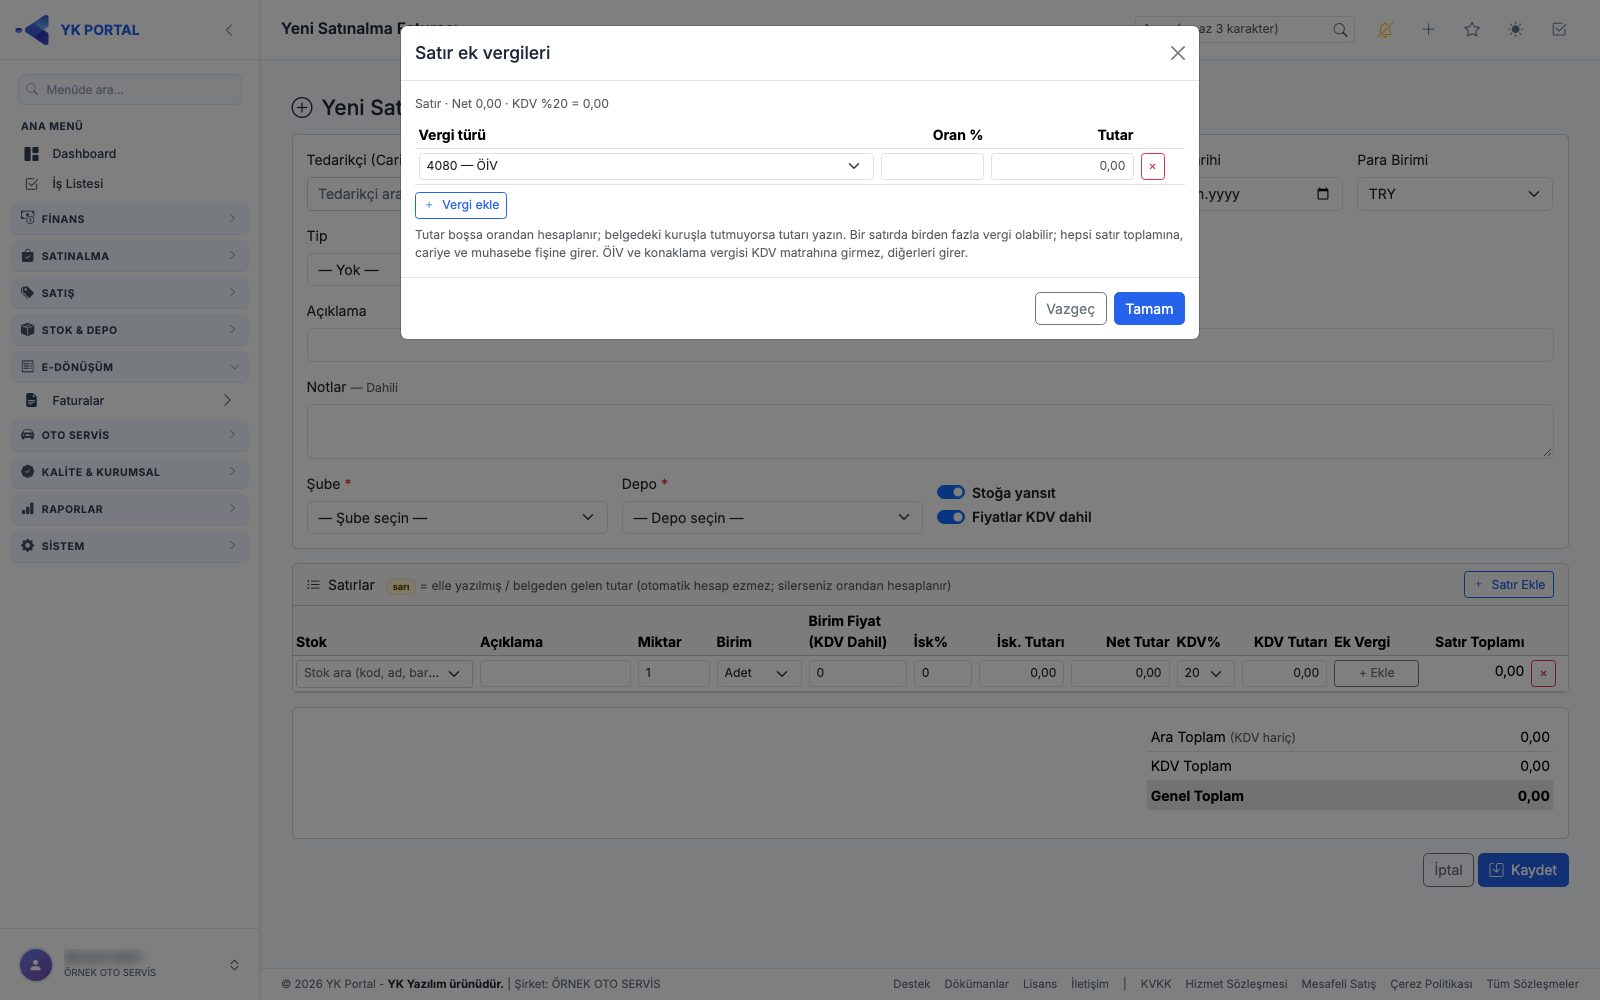This screenshot has width=1600, height=1000.
Task: Click the İptal button
Action: point(1448,870)
